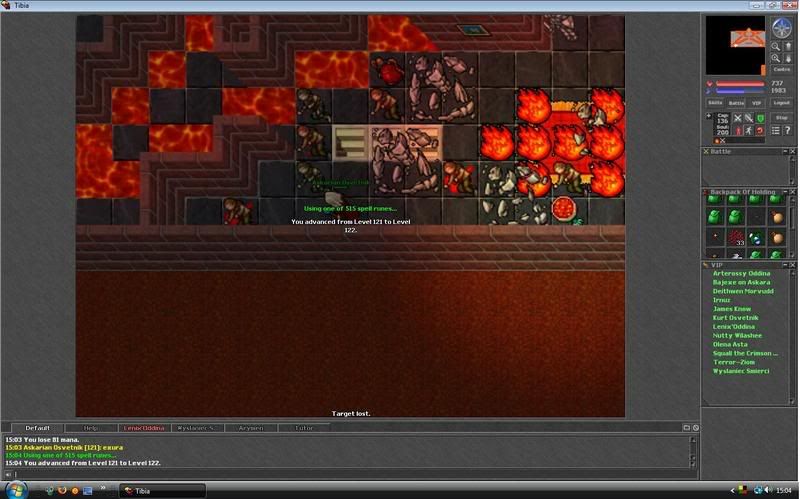Open the Windows Start orb
The width and height of the screenshot is (800, 499).
[x=16, y=490]
